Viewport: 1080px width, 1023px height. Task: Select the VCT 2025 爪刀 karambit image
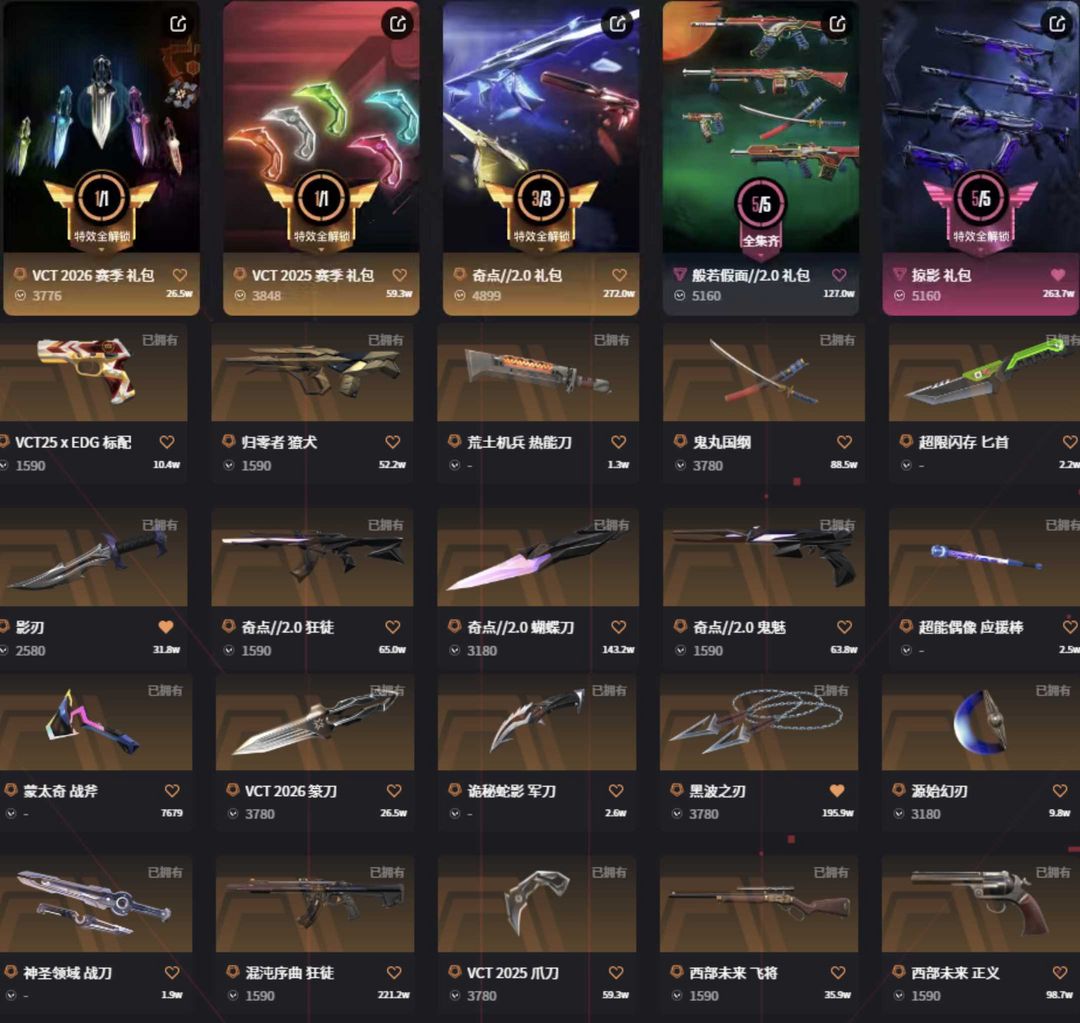(537, 904)
